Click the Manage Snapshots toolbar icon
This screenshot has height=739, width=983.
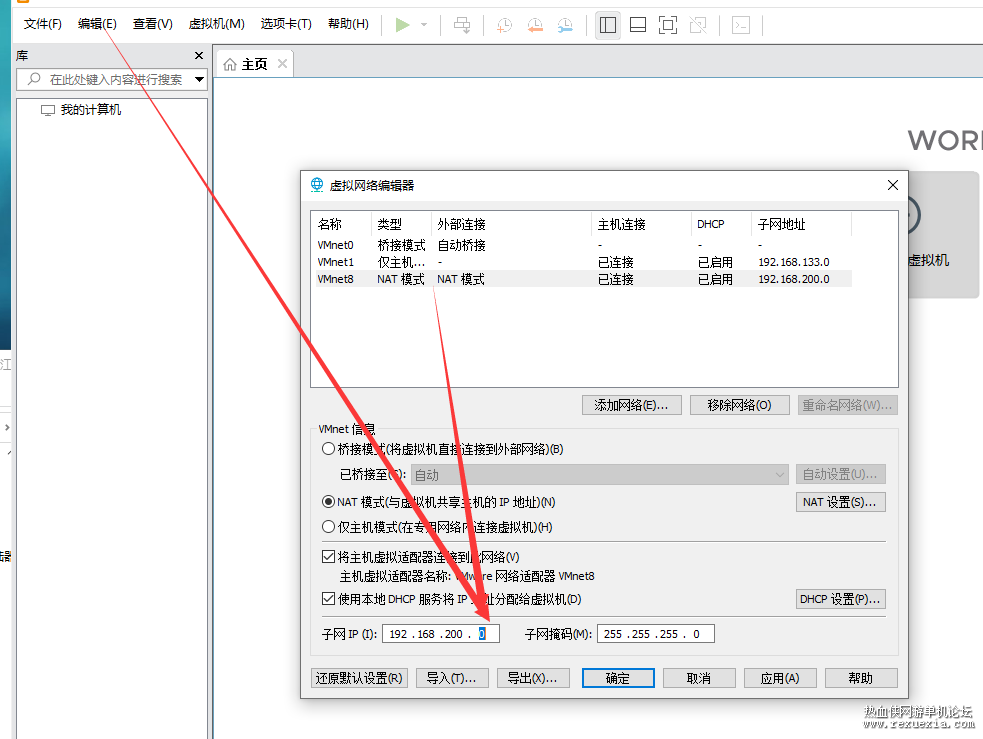(x=565, y=25)
